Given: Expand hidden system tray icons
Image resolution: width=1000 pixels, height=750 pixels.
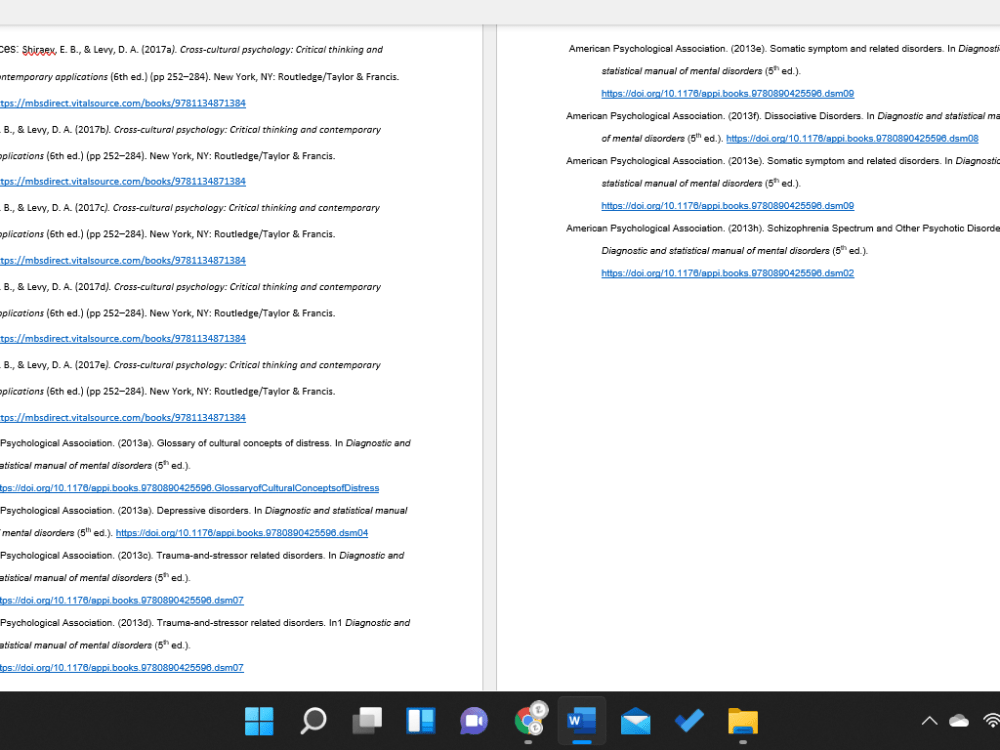Looking at the screenshot, I should coord(929,720).
